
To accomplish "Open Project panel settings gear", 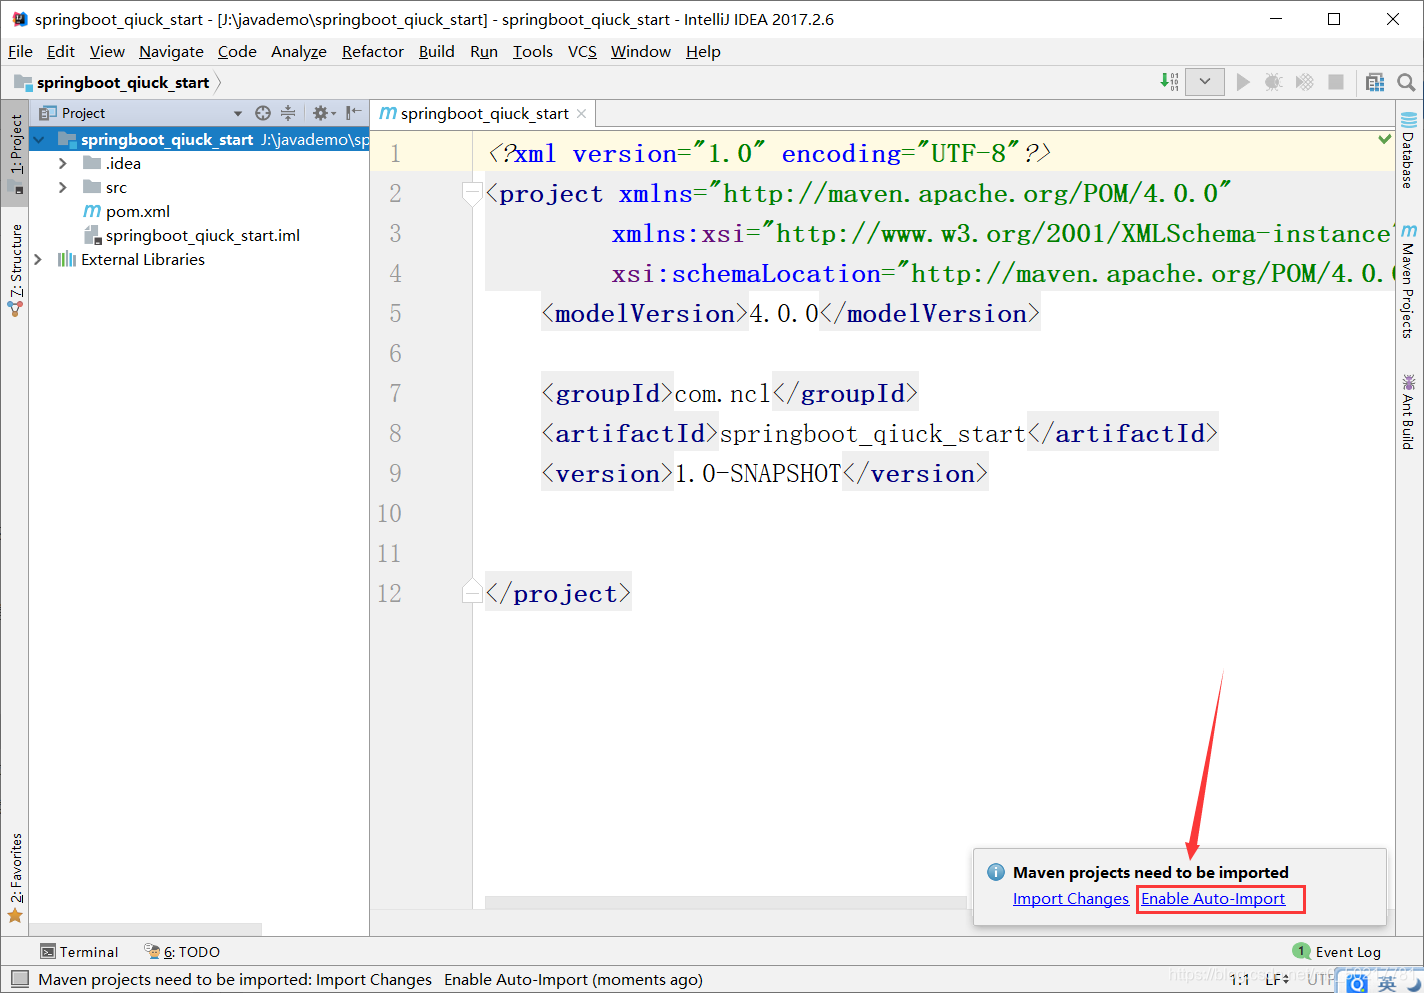I will 321,113.
